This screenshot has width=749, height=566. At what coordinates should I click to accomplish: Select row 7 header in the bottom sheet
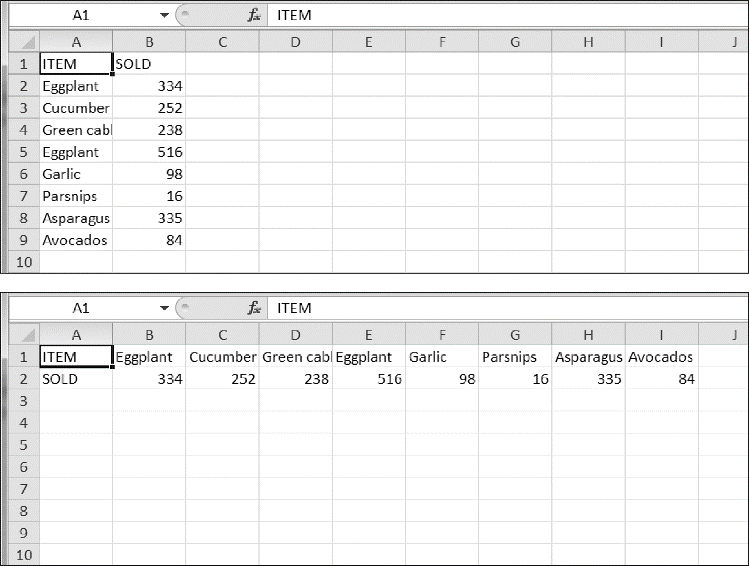coord(24,489)
